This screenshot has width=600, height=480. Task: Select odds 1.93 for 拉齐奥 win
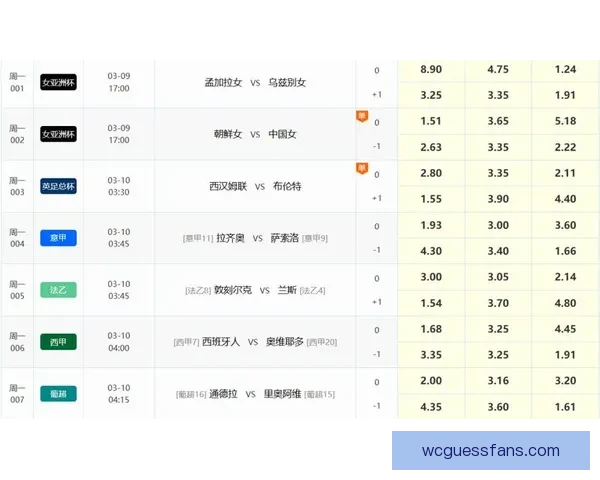tap(431, 225)
